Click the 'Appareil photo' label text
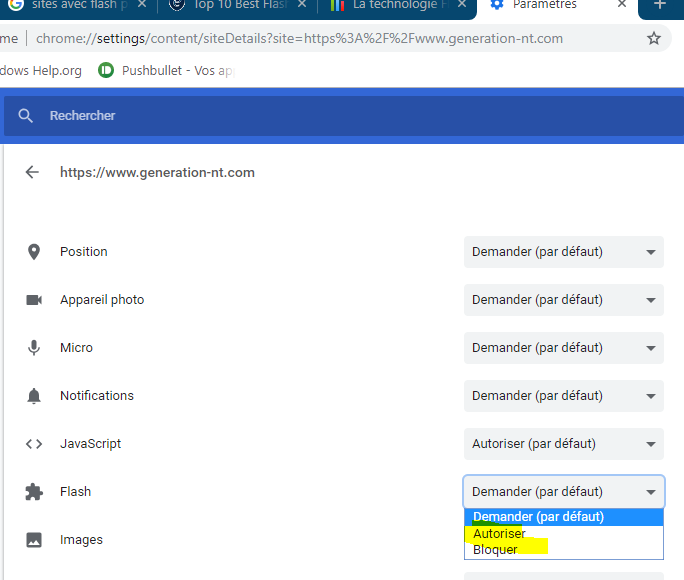The width and height of the screenshot is (684, 580). [x=102, y=300]
